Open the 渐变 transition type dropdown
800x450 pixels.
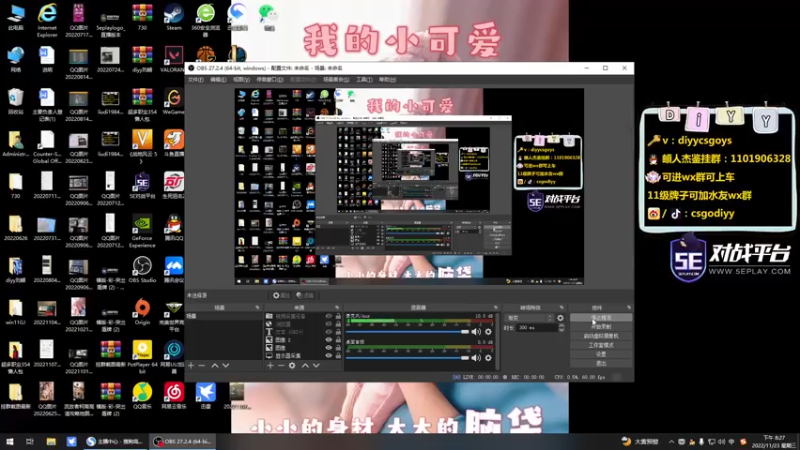coord(529,318)
